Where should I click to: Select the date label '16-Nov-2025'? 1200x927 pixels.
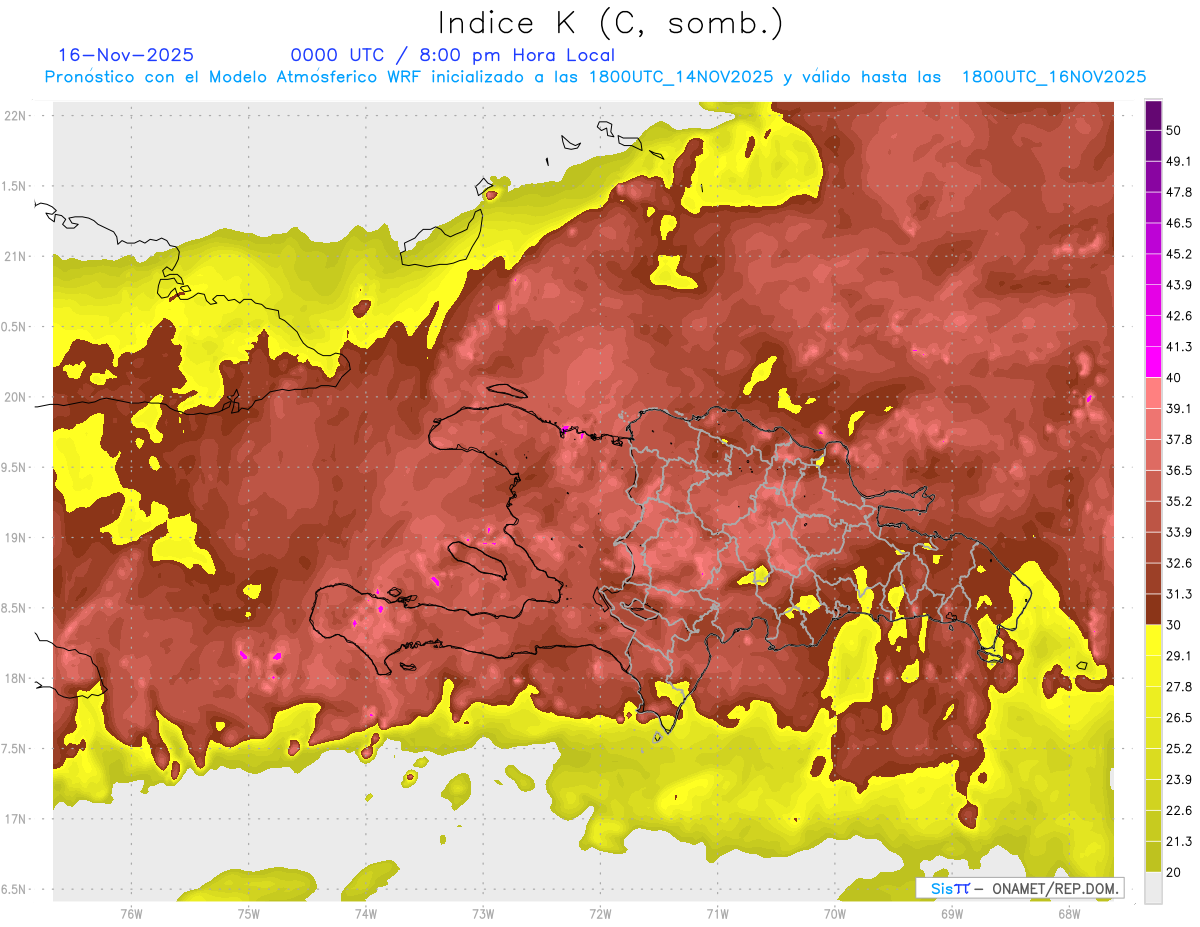126,55
